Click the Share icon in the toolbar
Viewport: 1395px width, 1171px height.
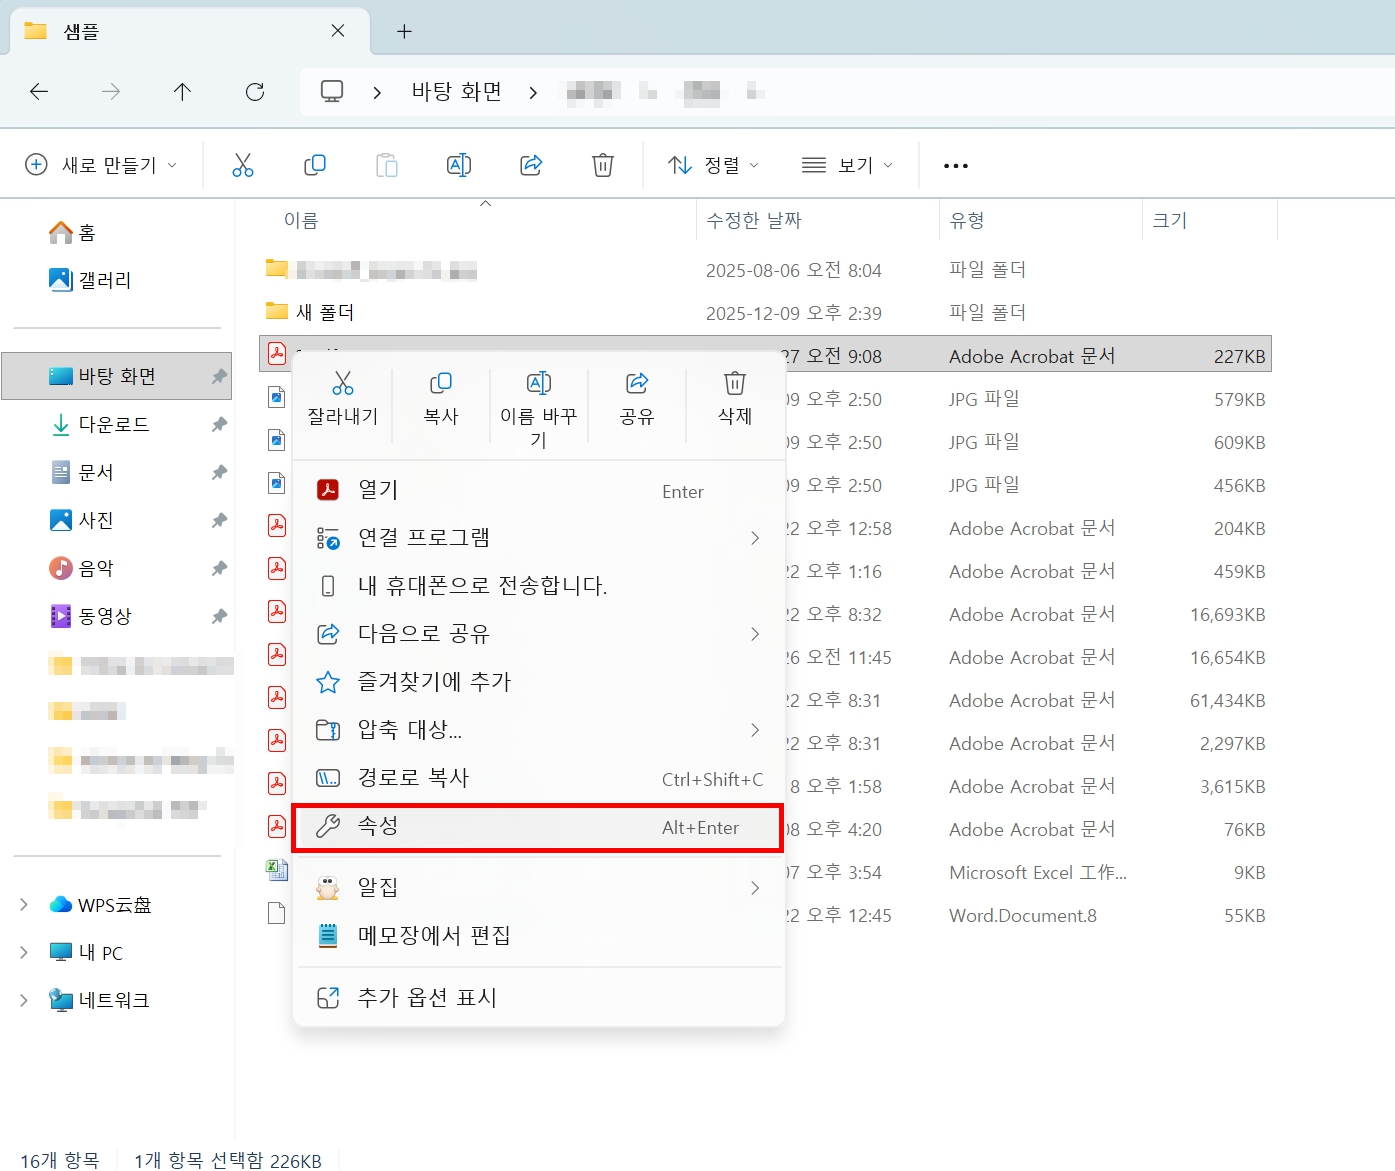(531, 165)
